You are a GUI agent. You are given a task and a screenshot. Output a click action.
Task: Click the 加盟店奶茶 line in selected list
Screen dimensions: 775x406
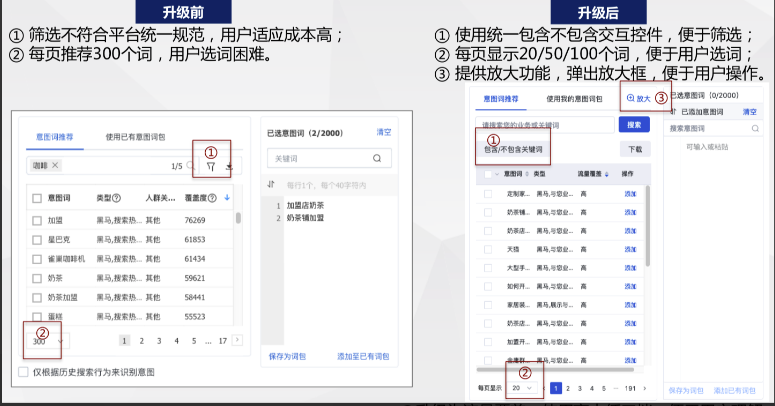pyautogui.click(x=305, y=205)
